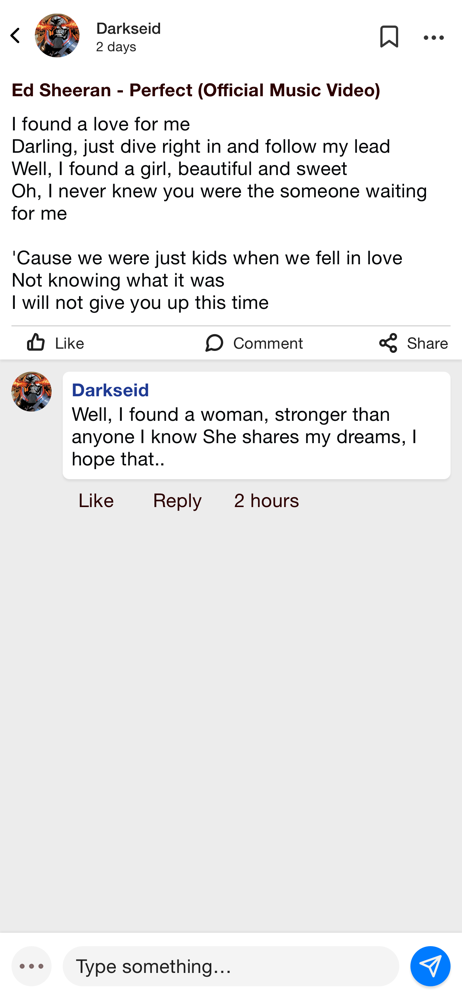Expand the truncated comment text ending "hope that.."

pyautogui.click(x=244, y=437)
